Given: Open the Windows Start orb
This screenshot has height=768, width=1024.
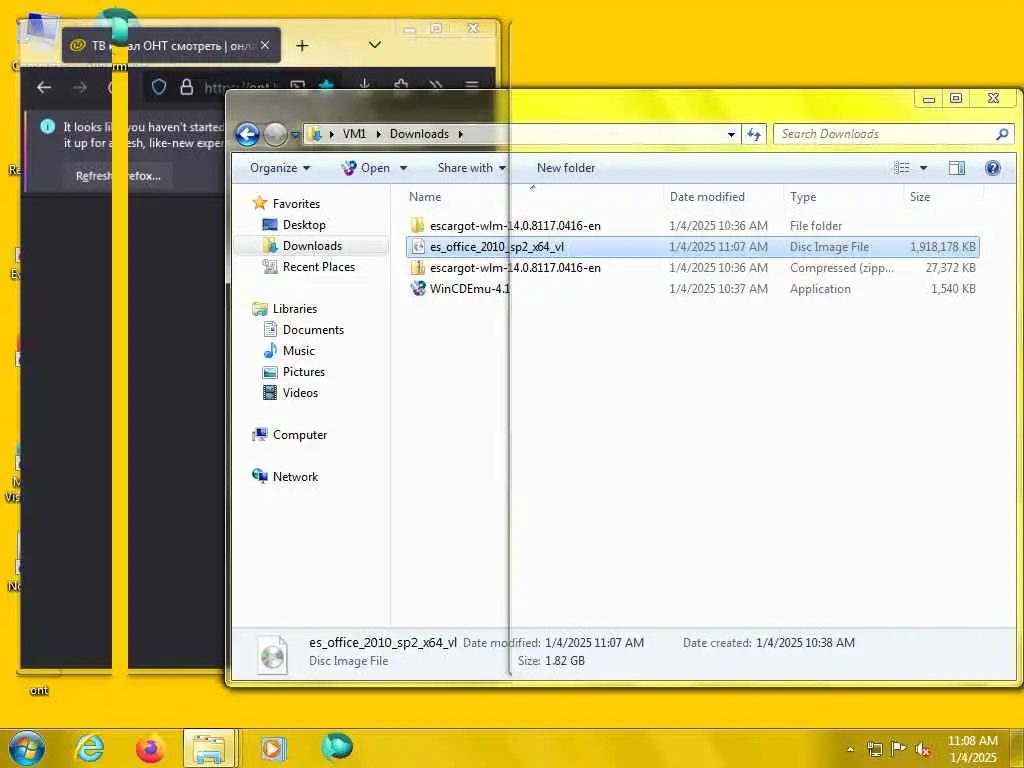Looking at the screenshot, I should pos(27,748).
